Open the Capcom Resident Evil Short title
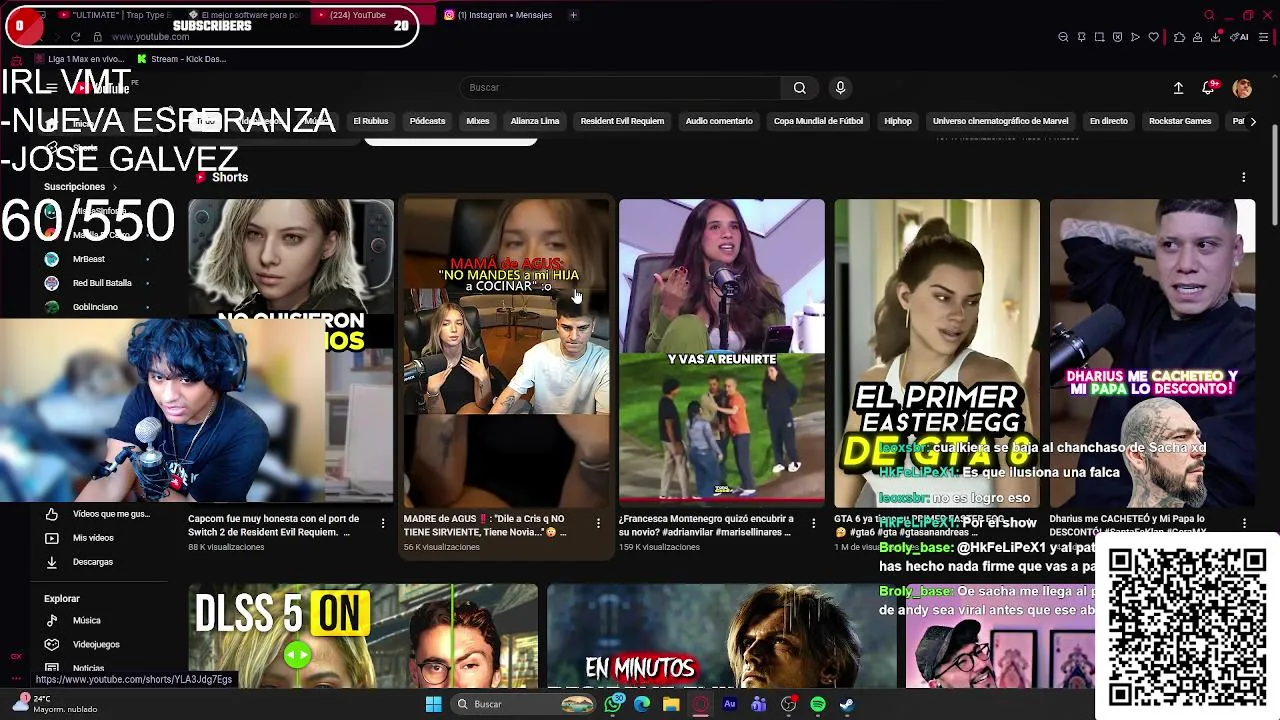1280x720 pixels. (x=273, y=525)
